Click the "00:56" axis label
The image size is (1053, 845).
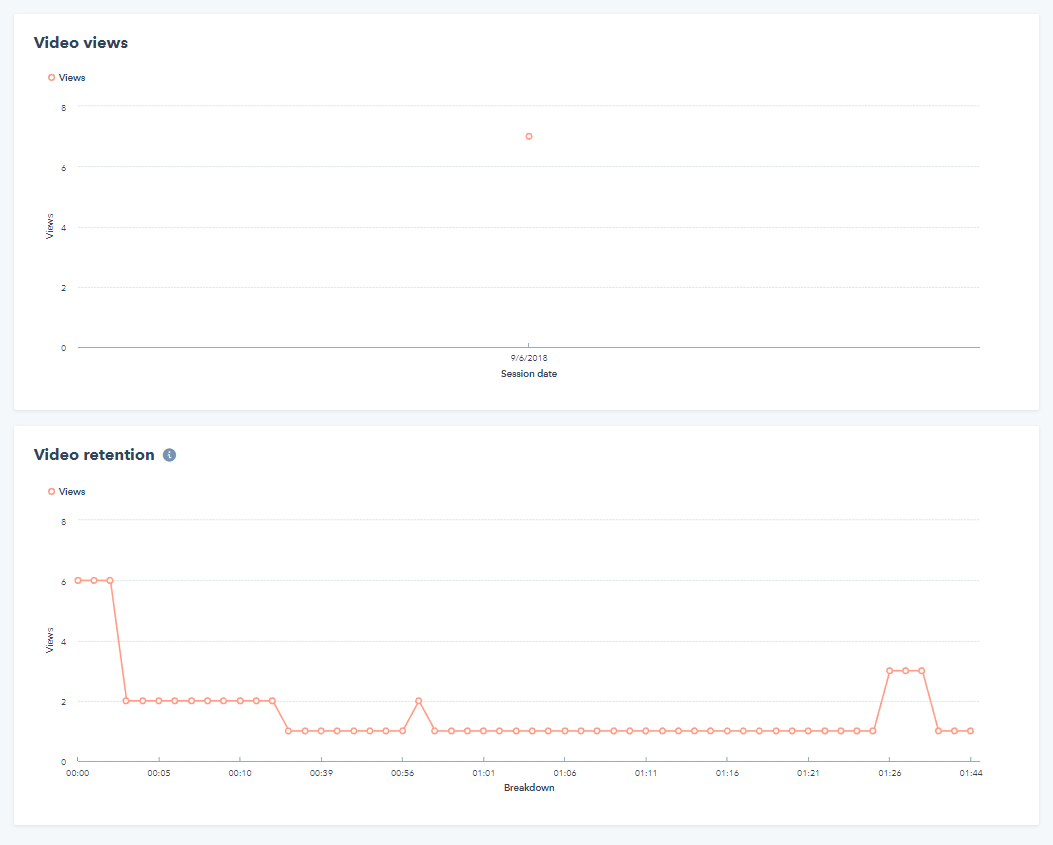(402, 773)
